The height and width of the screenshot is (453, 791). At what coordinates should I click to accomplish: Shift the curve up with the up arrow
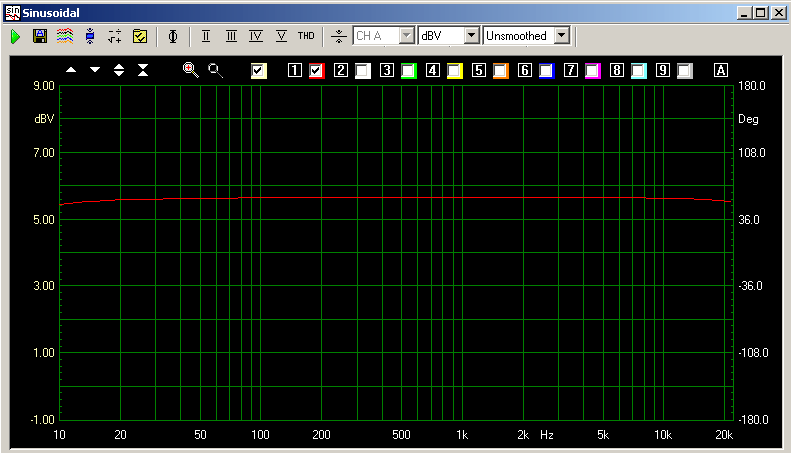pos(70,70)
